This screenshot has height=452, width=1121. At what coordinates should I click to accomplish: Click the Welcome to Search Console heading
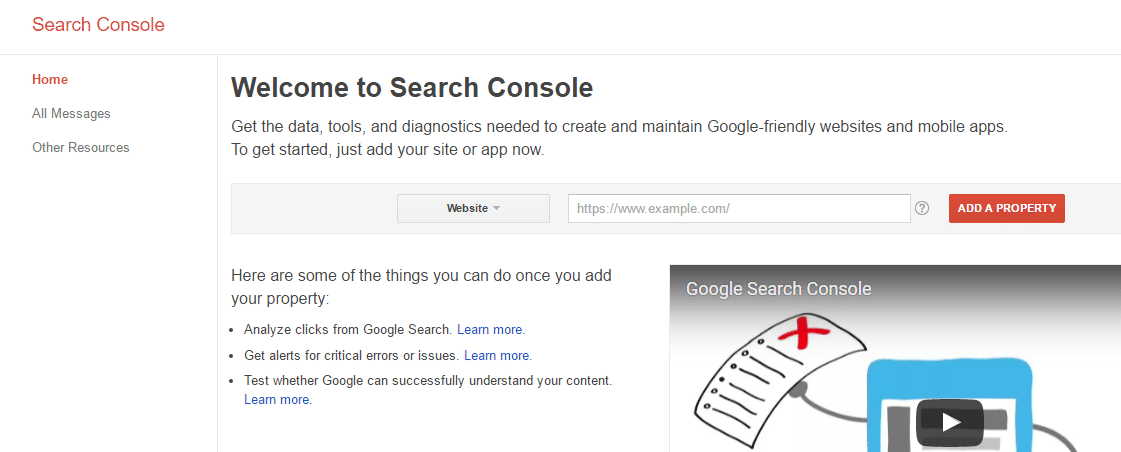(x=412, y=88)
